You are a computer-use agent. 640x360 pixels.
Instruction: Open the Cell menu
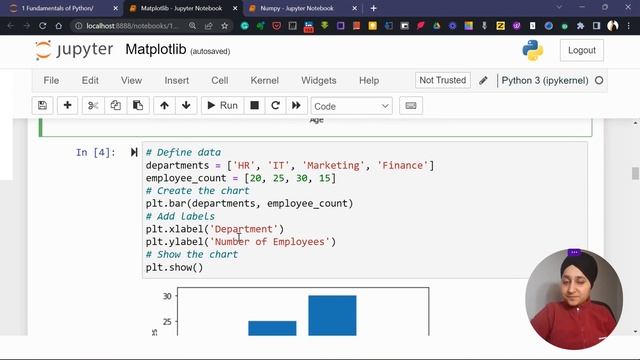pos(220,80)
